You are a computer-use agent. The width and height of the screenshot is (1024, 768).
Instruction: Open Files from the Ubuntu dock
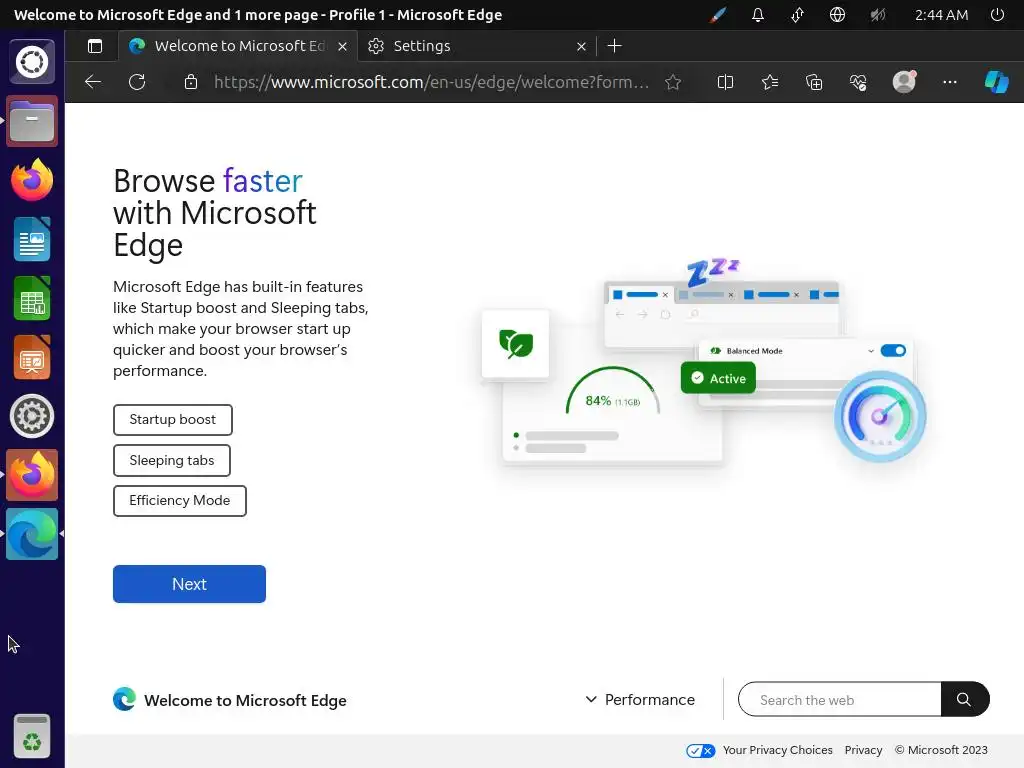pos(32,121)
